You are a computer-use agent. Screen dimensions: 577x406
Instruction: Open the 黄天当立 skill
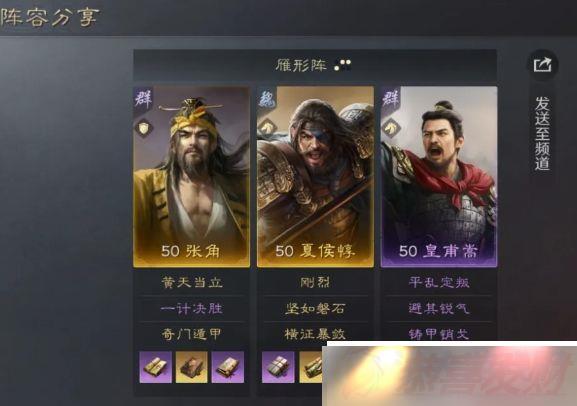[192, 282]
